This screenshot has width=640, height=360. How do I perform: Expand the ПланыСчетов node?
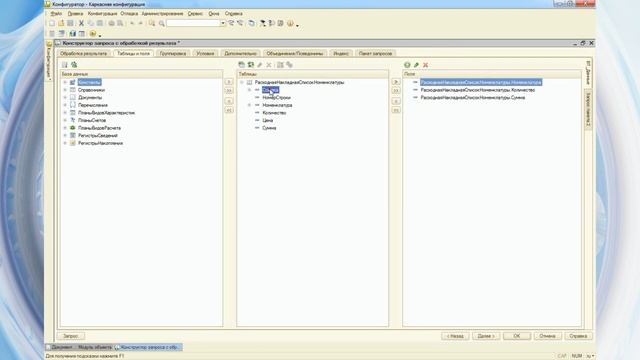pyautogui.click(x=65, y=120)
